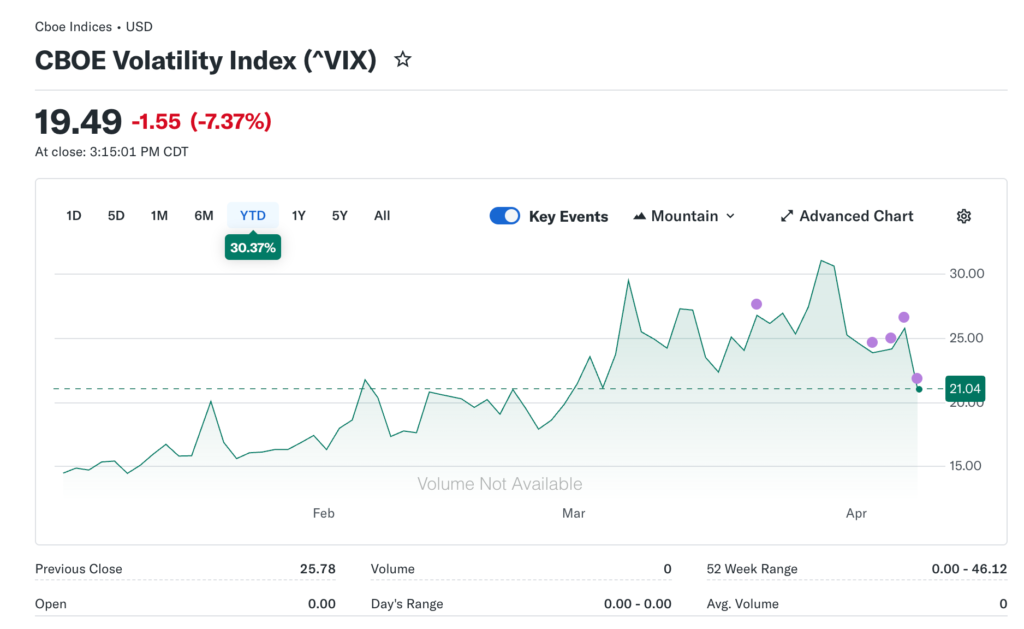Select the 5D time range tab
This screenshot has width=1024, height=629.
[116, 216]
